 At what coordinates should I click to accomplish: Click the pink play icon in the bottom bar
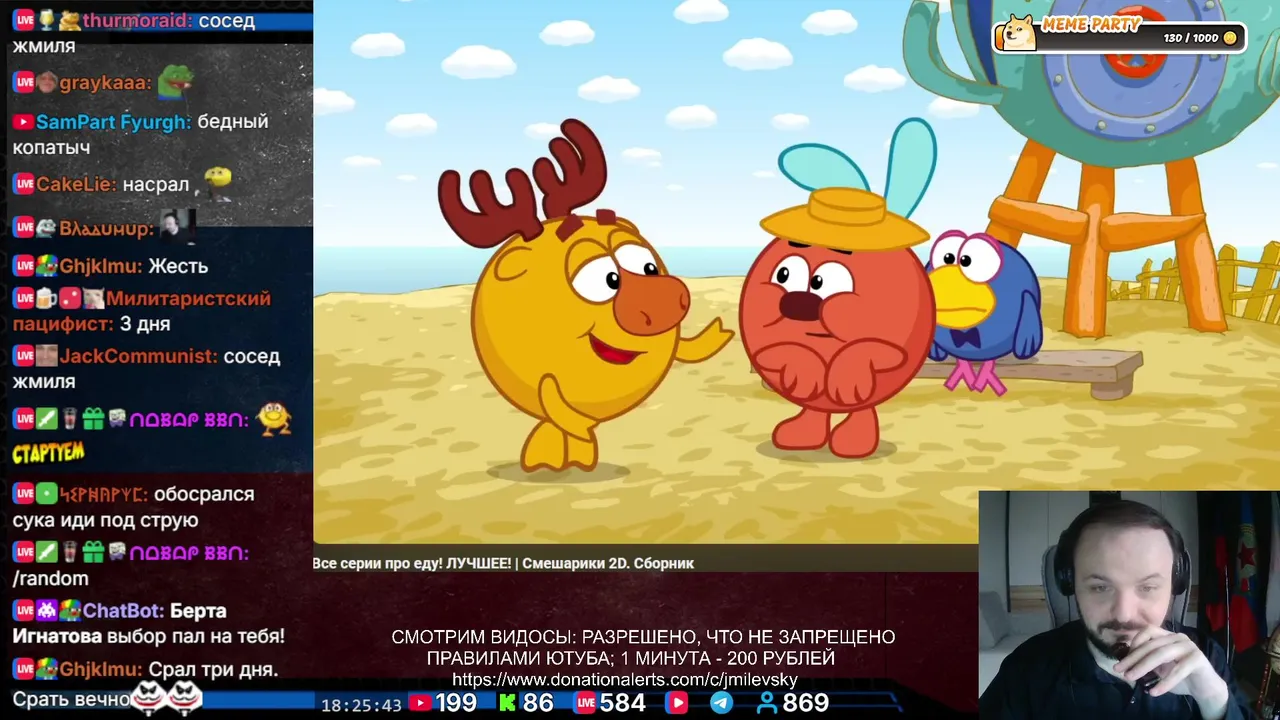tap(677, 703)
